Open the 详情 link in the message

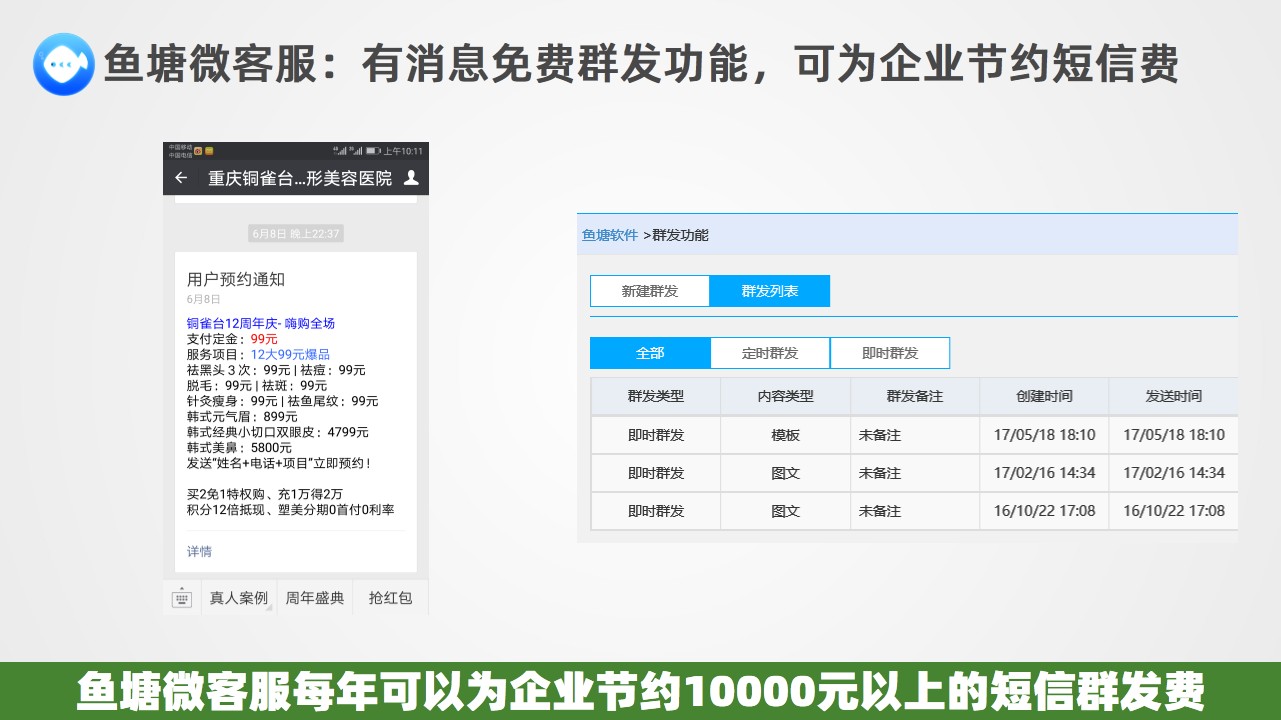199,551
